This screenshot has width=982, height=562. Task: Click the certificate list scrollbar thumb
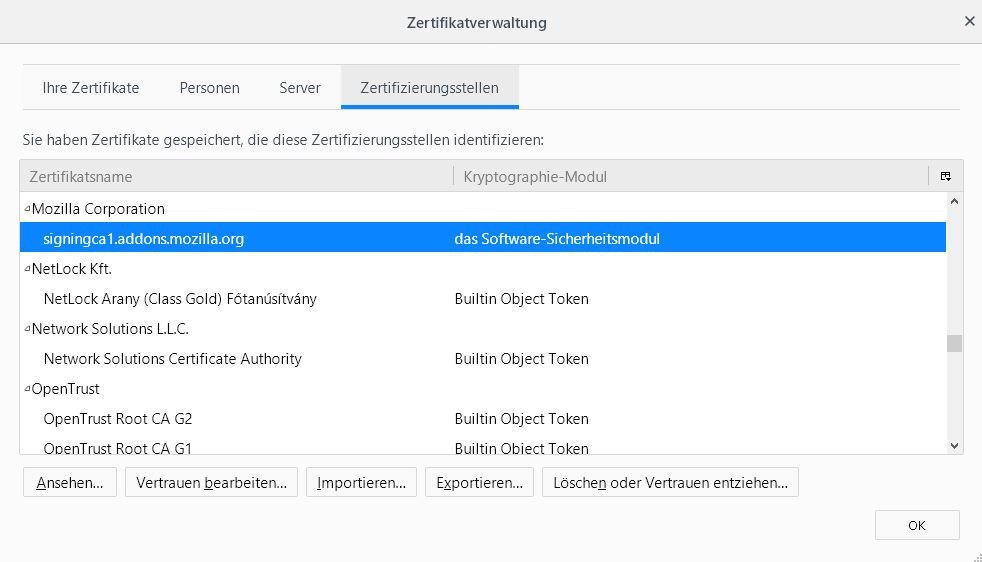pos(954,343)
